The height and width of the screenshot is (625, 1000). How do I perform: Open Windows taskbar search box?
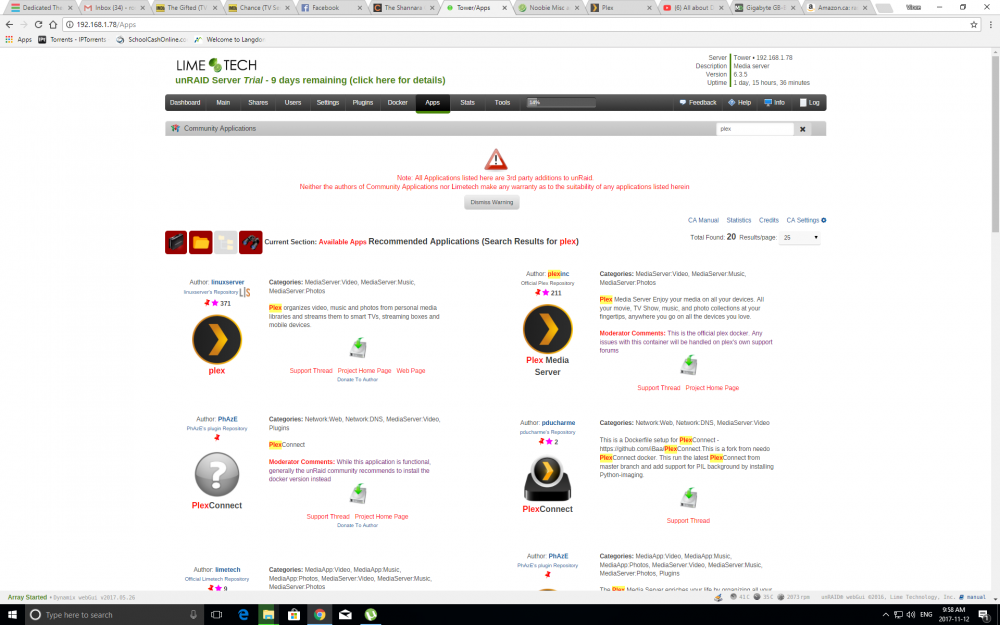coord(114,615)
